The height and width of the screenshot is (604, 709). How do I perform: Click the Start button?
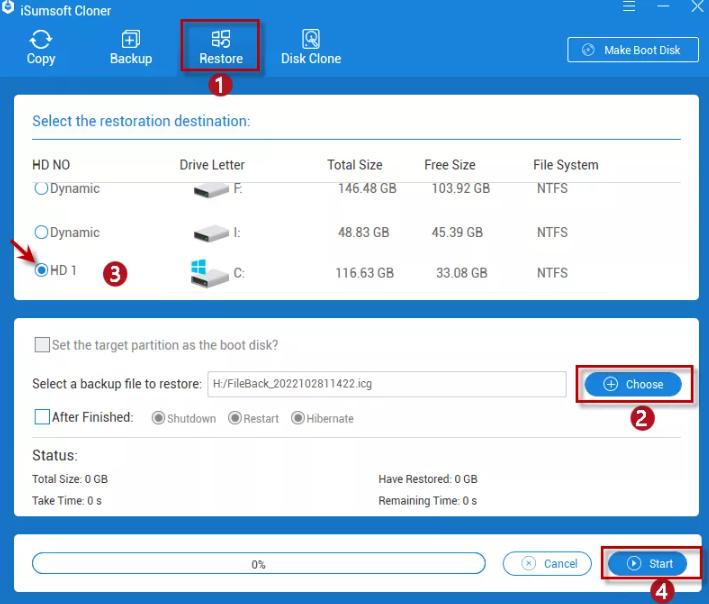647,563
